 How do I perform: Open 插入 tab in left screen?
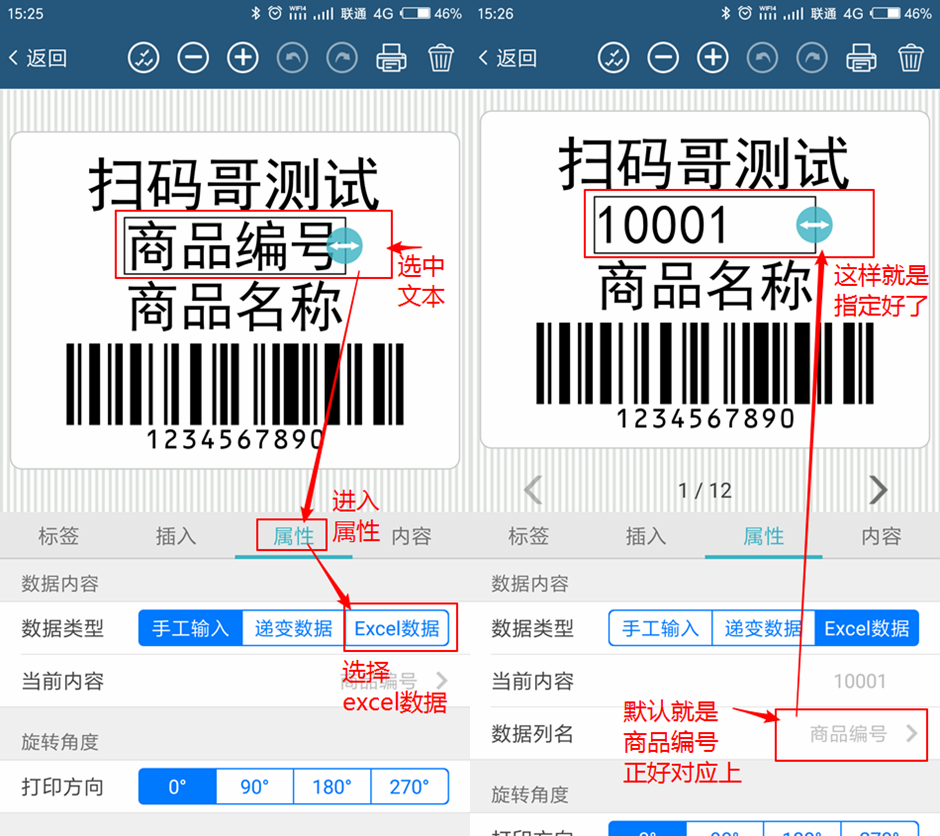(176, 536)
